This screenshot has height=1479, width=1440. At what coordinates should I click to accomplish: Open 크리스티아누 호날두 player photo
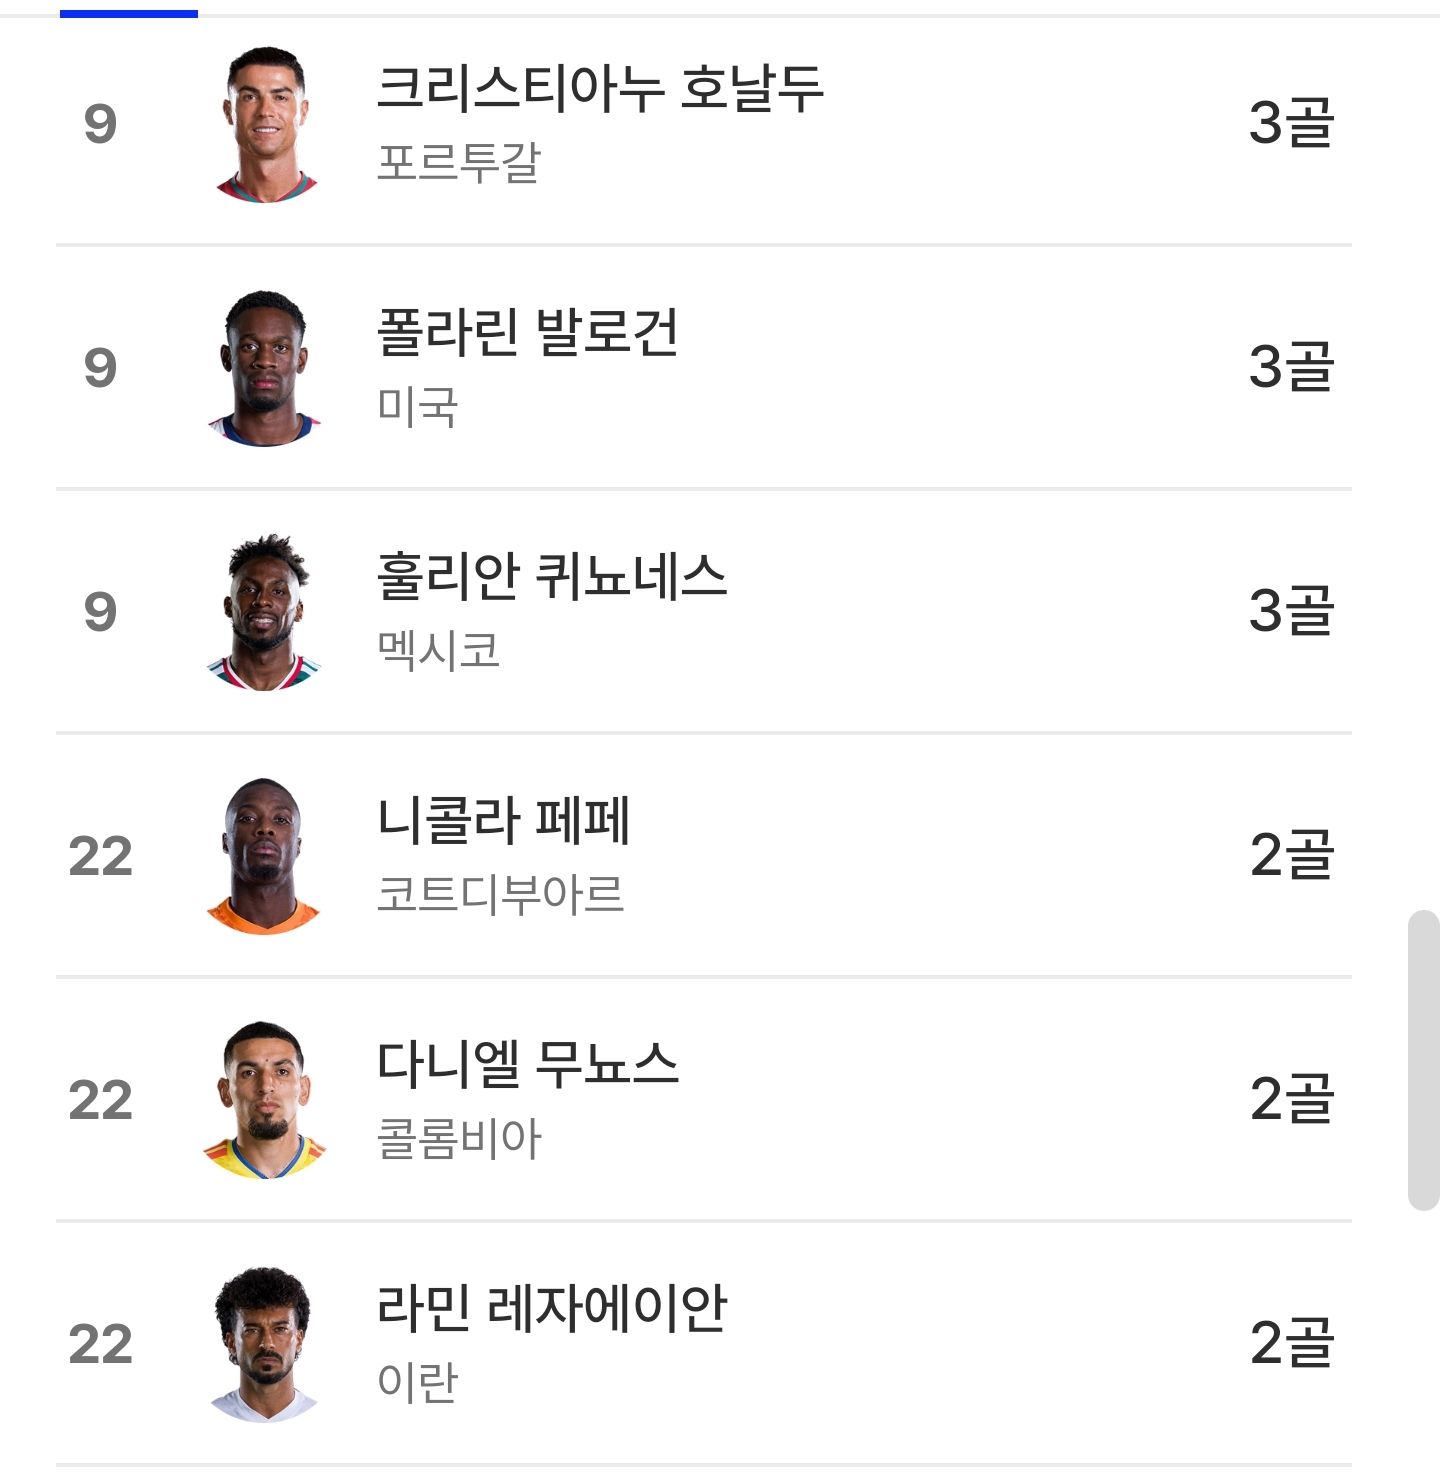click(266, 124)
